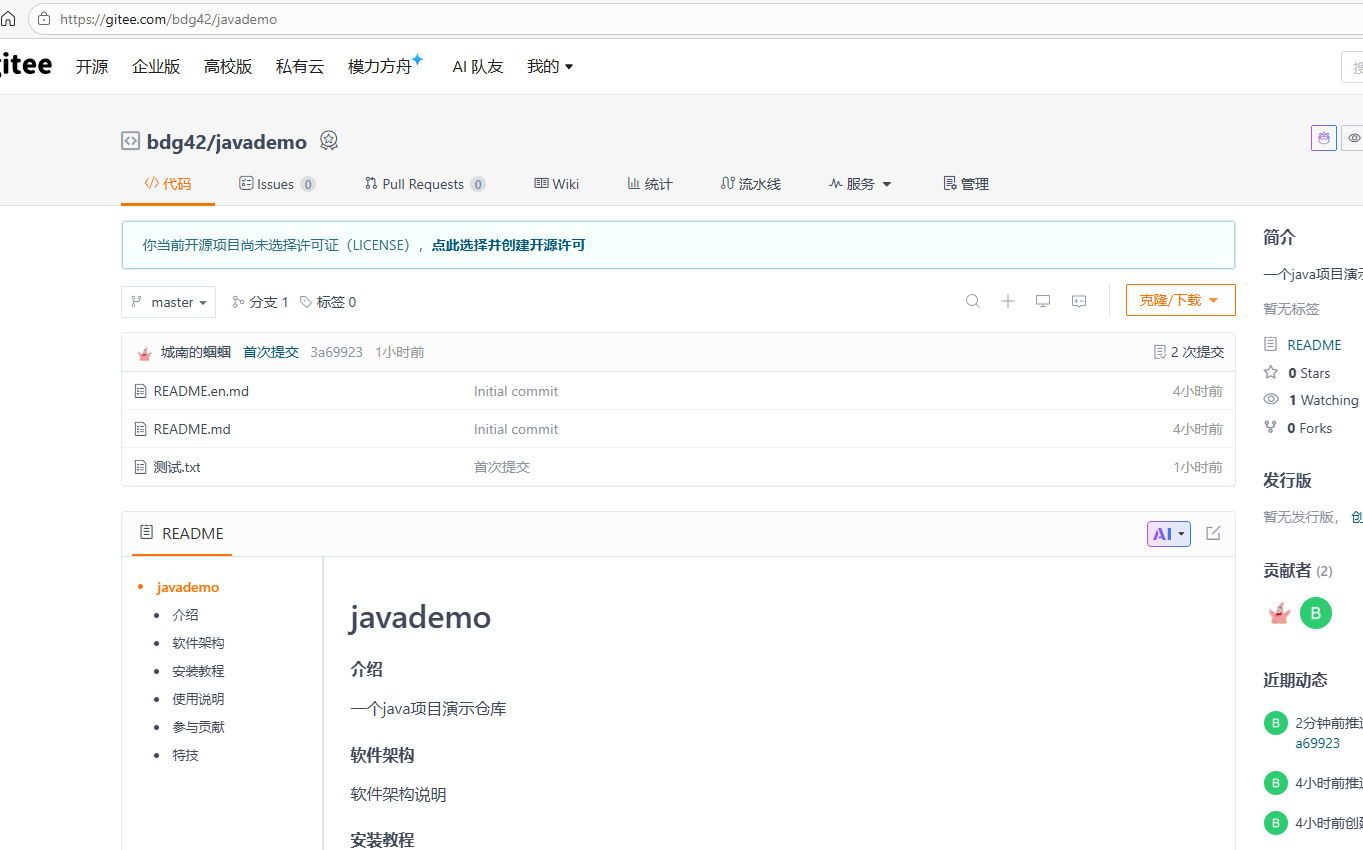This screenshot has height=850, width=1363.
Task: Open the 标签 0 tags link
Action: pyautogui.click(x=328, y=302)
